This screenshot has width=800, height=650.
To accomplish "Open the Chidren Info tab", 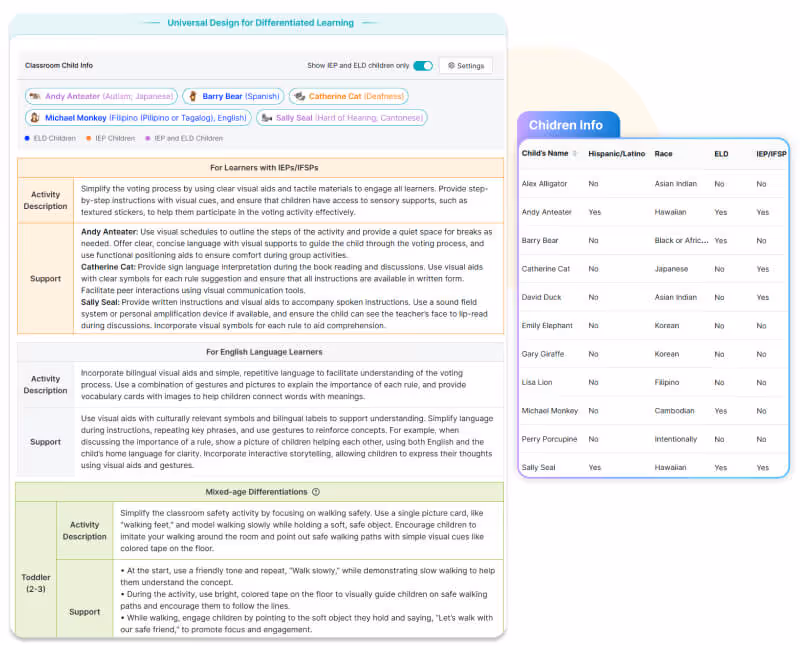I will [x=568, y=125].
